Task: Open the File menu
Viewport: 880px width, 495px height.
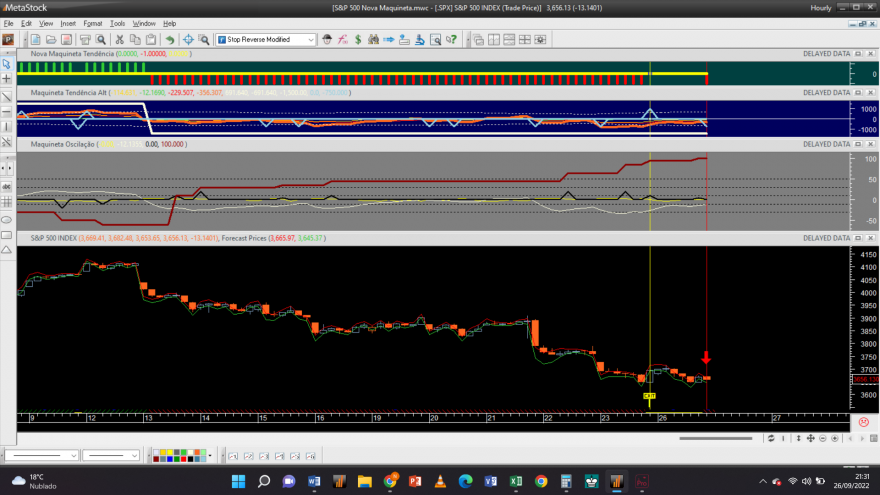Action: click(x=8, y=24)
